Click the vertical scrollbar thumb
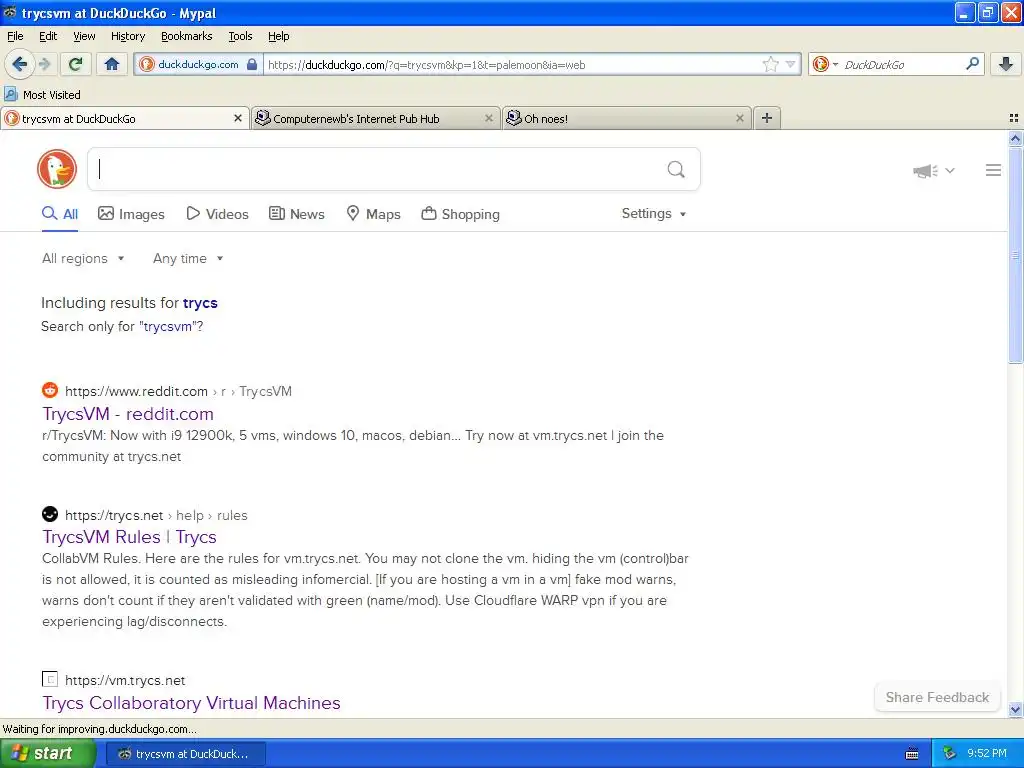Viewport: 1024px width, 768px height. (x=1015, y=255)
